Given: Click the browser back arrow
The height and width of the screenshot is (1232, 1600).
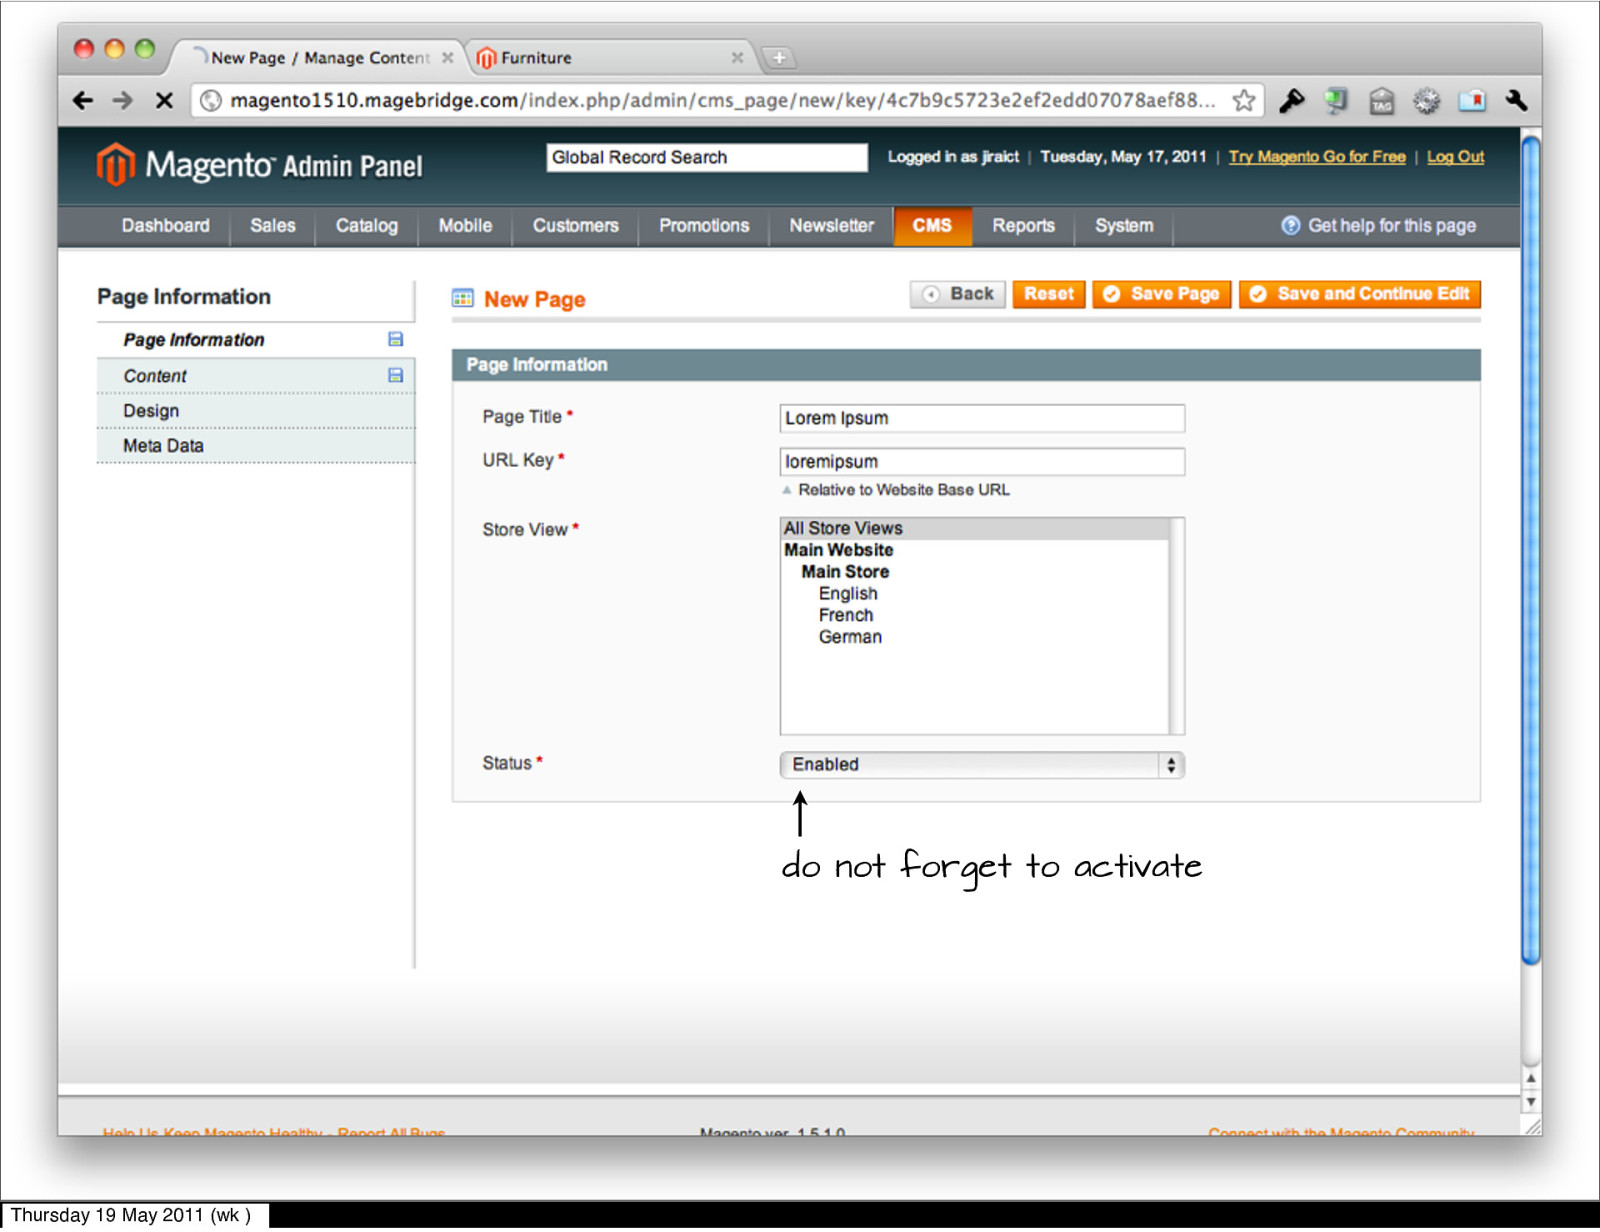Looking at the screenshot, I should [83, 100].
